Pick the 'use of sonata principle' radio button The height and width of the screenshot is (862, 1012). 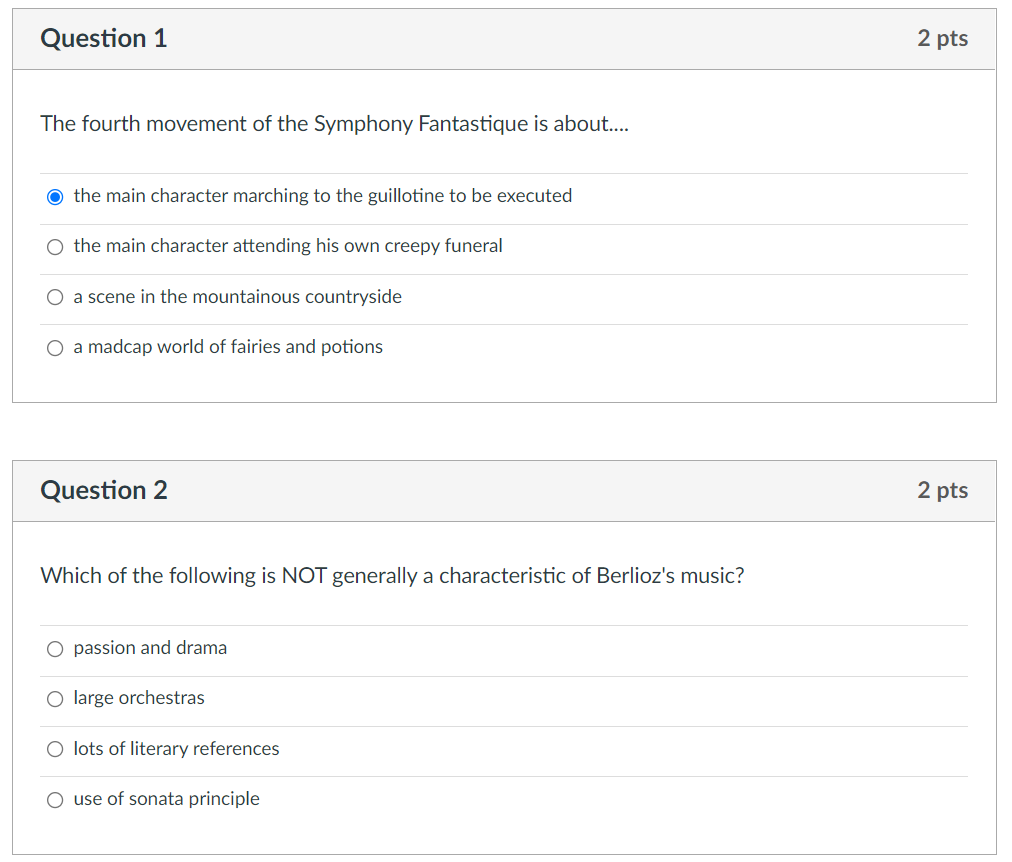click(x=55, y=800)
